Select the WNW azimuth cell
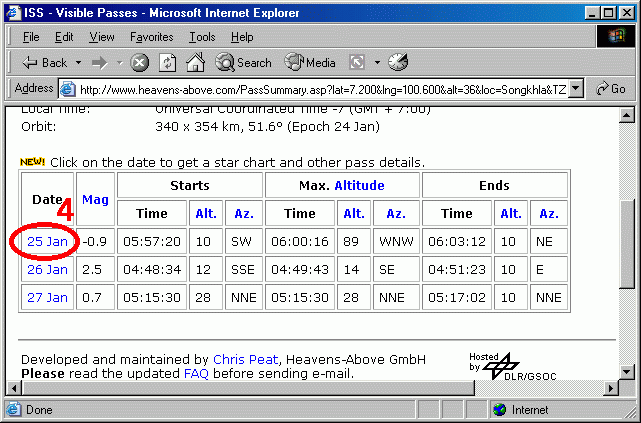The height and width of the screenshot is (423, 641). pyautogui.click(x=396, y=242)
